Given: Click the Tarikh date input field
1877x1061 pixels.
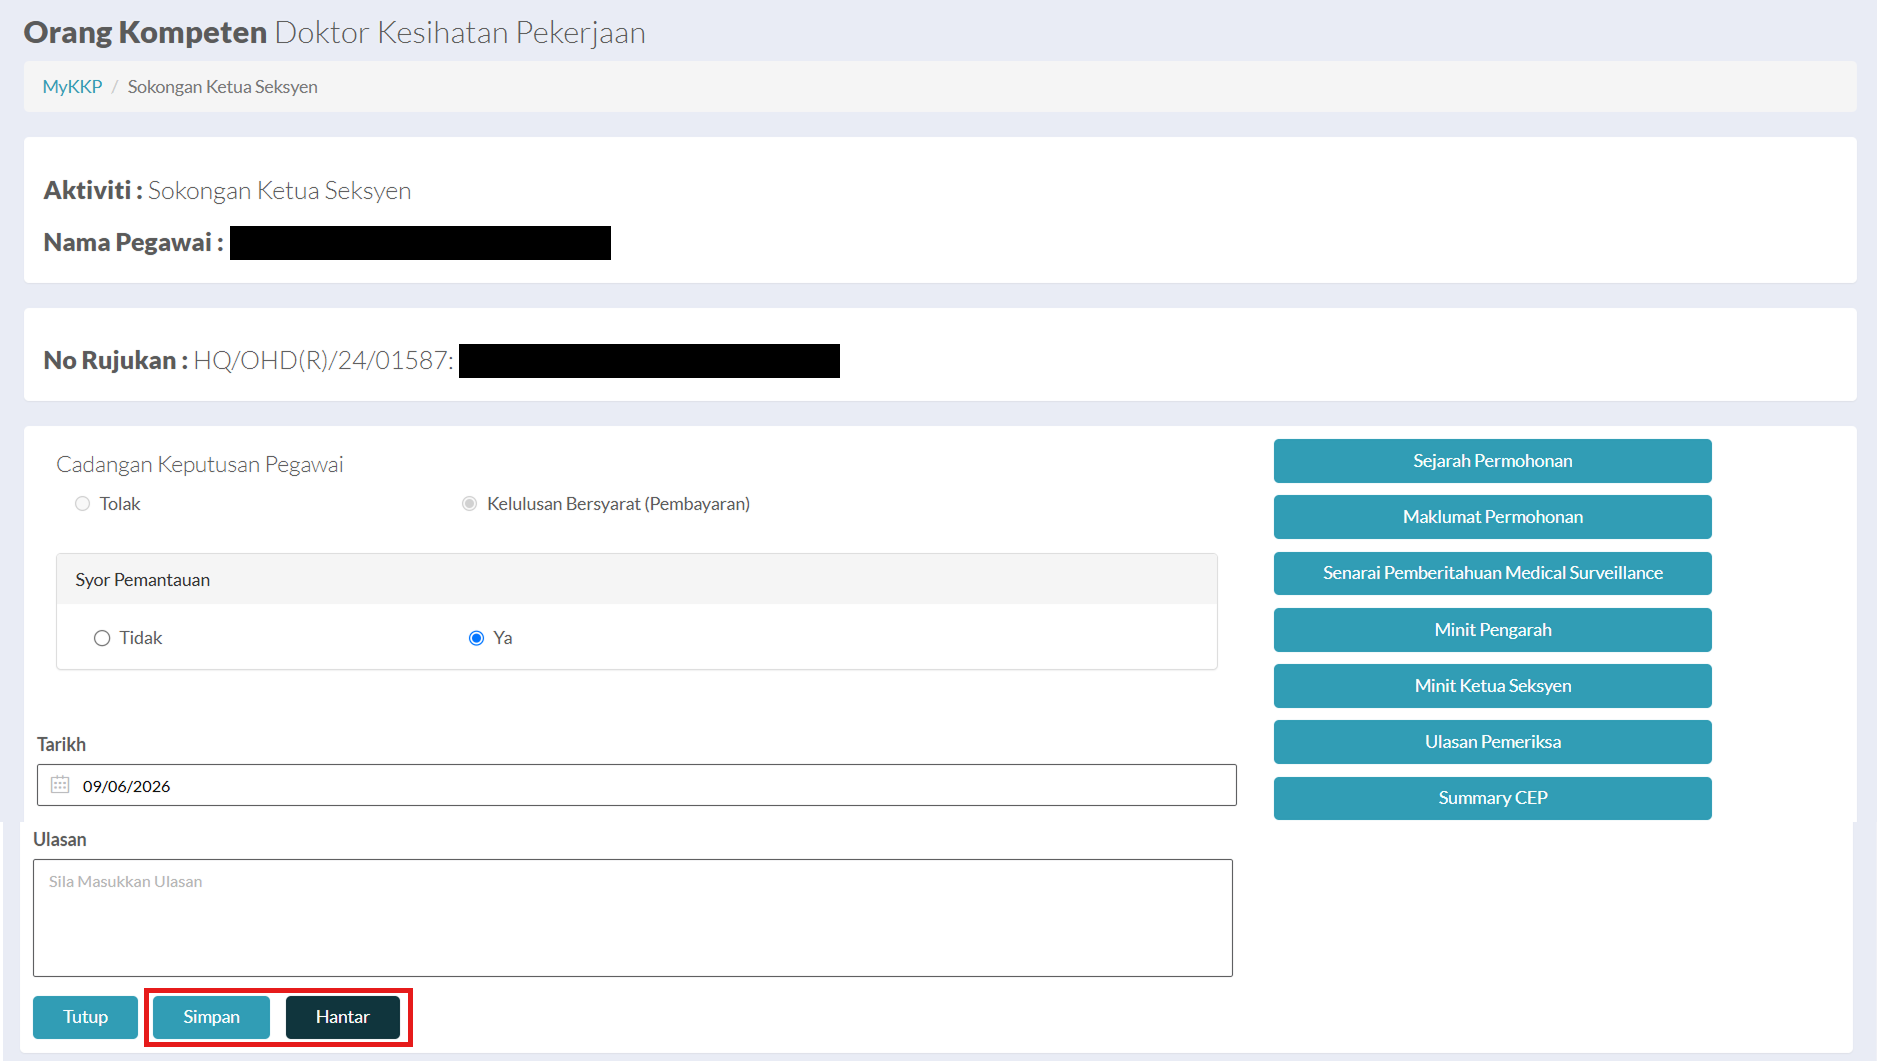Looking at the screenshot, I should (x=637, y=785).
